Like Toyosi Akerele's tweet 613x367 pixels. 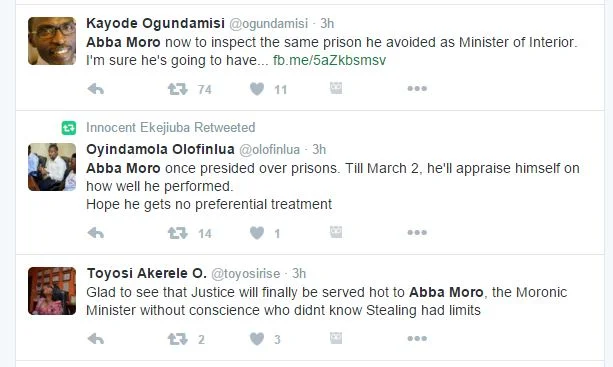pos(257,338)
